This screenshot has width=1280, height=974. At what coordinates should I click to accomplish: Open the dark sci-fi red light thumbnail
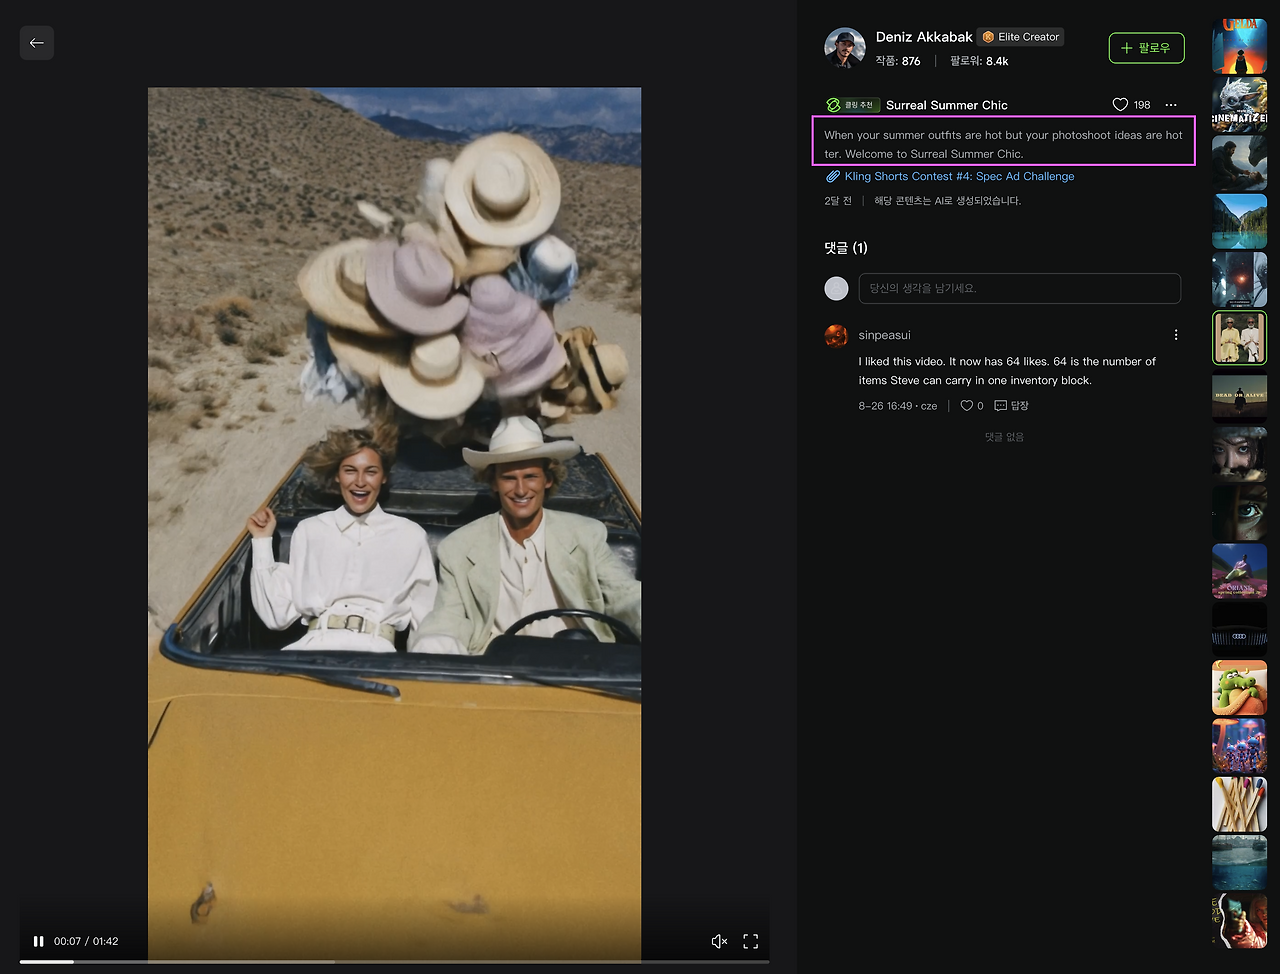click(x=1240, y=279)
